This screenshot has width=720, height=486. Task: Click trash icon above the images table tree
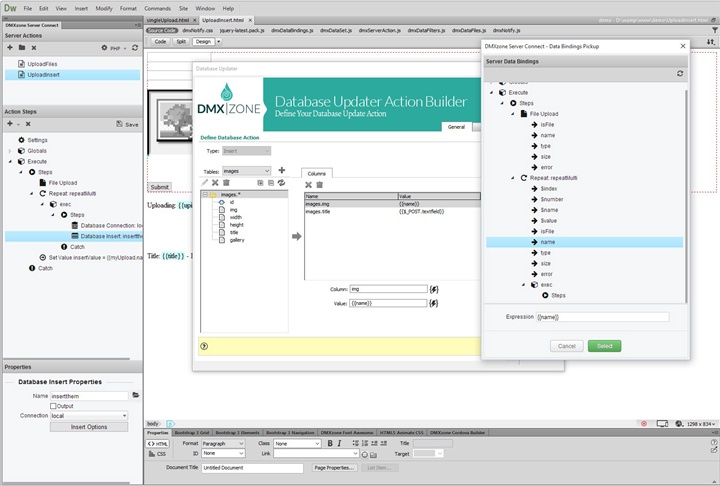pos(226,183)
